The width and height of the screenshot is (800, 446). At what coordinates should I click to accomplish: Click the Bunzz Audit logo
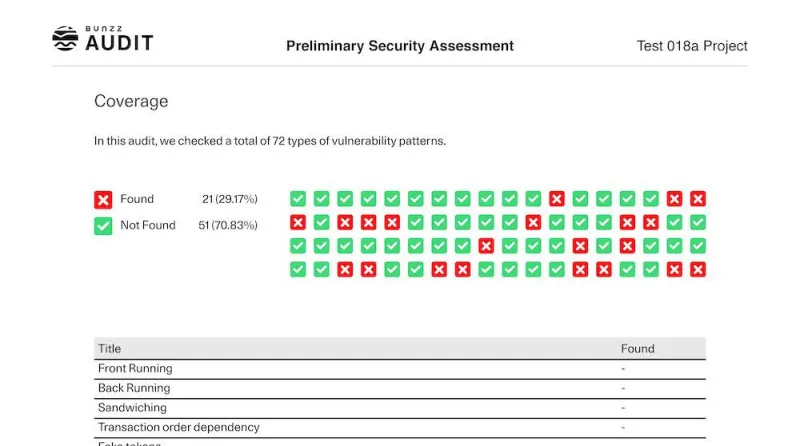coord(103,39)
